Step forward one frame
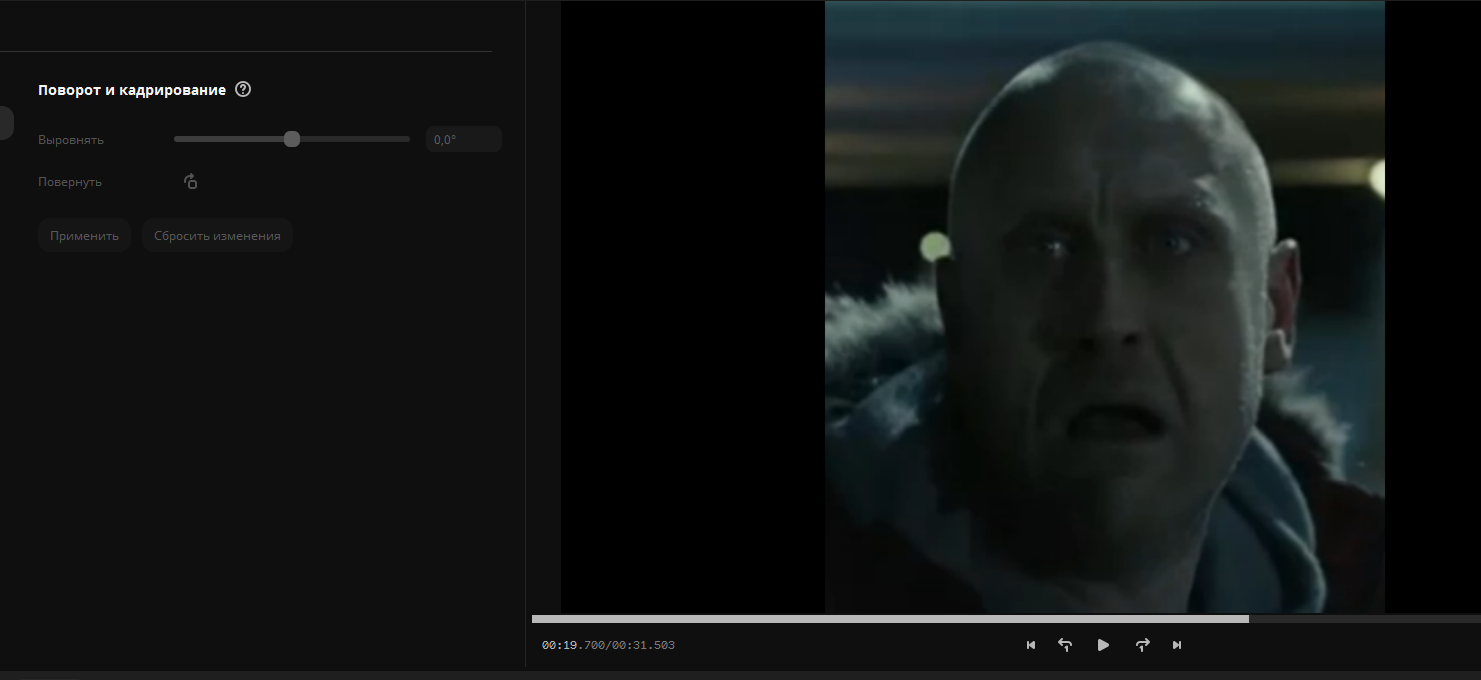 pos(1142,645)
